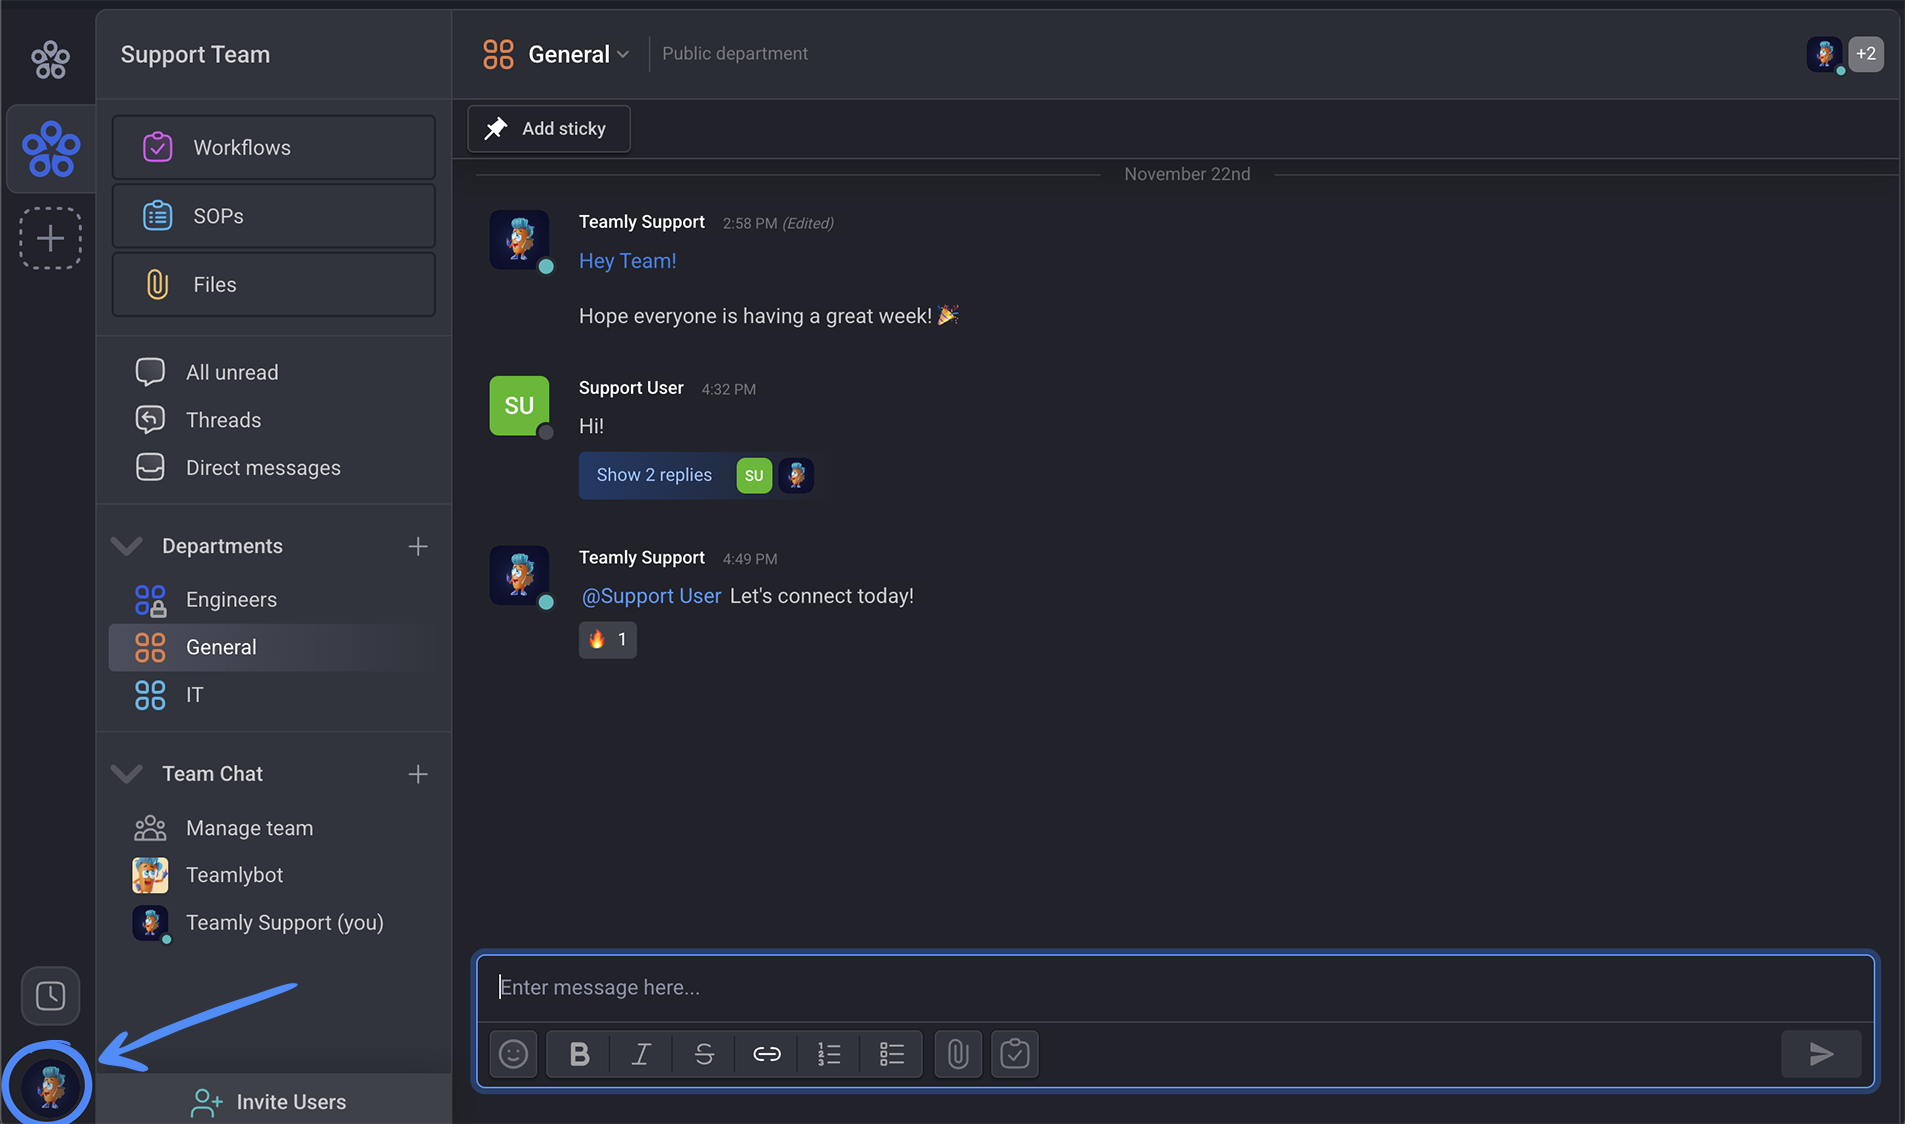Send the message with arrow button
Viewport: 1905px width, 1124px height.
coord(1821,1054)
